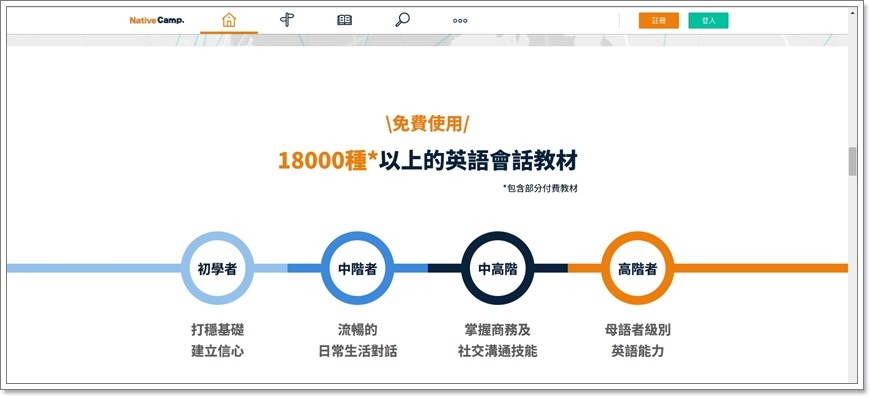The image size is (870, 396).
Task: Click the scrollbar up arrow
Action: click(x=852, y=12)
